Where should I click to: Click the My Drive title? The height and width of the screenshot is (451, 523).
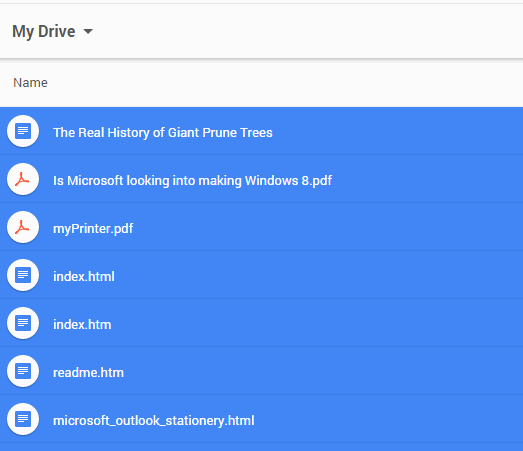click(44, 32)
